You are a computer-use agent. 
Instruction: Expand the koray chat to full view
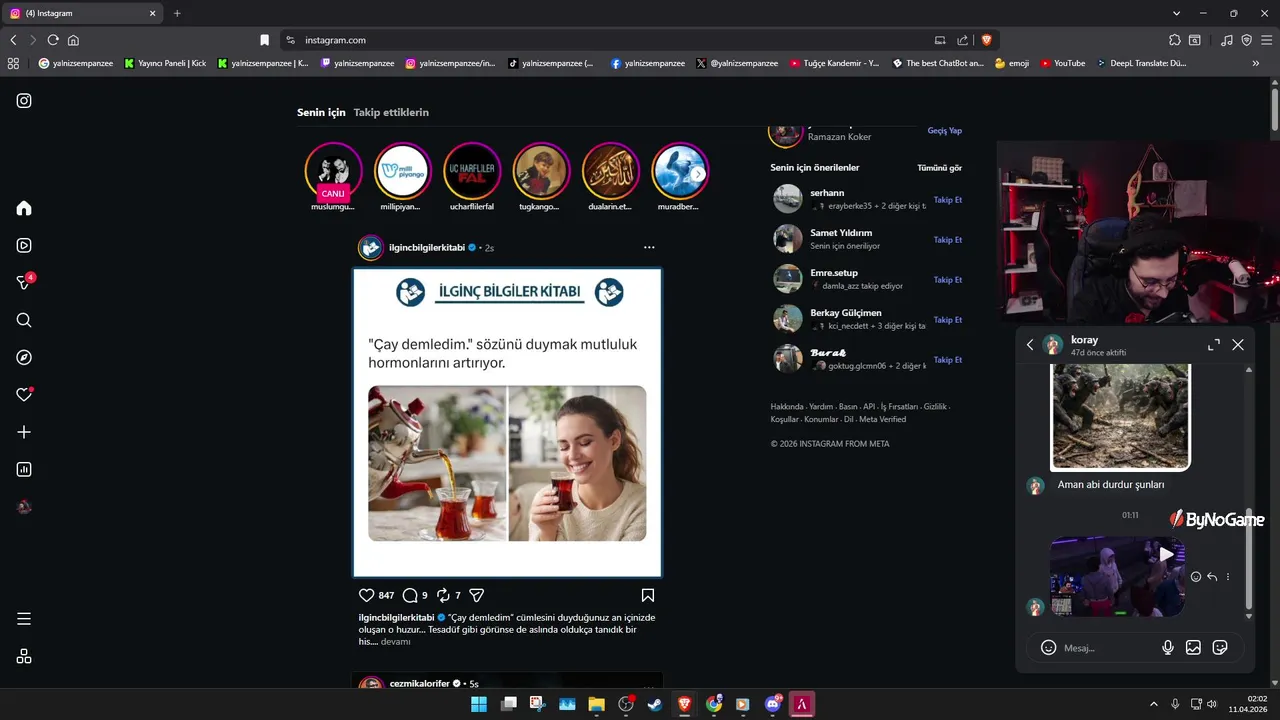[1214, 345]
